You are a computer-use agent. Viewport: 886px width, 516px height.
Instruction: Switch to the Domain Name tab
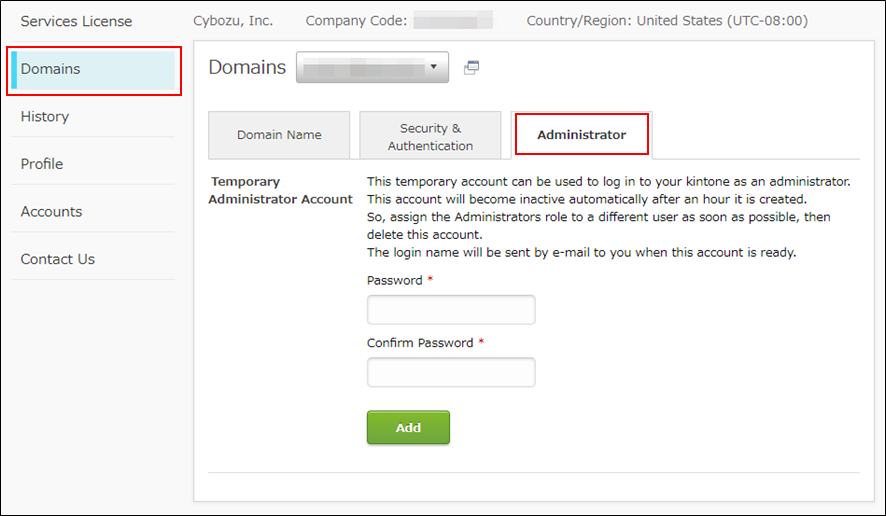279,135
